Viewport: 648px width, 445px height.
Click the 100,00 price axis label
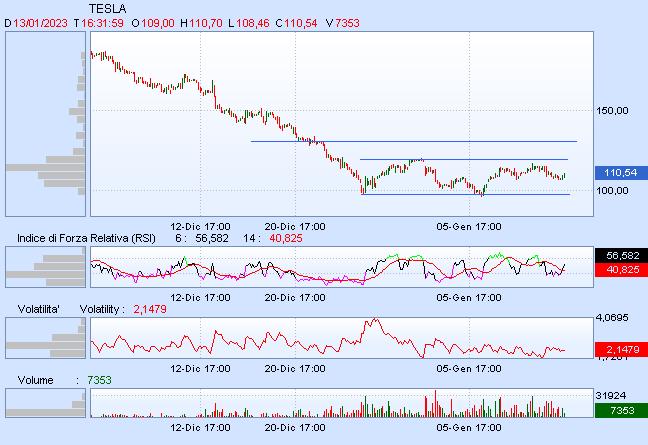[612, 190]
